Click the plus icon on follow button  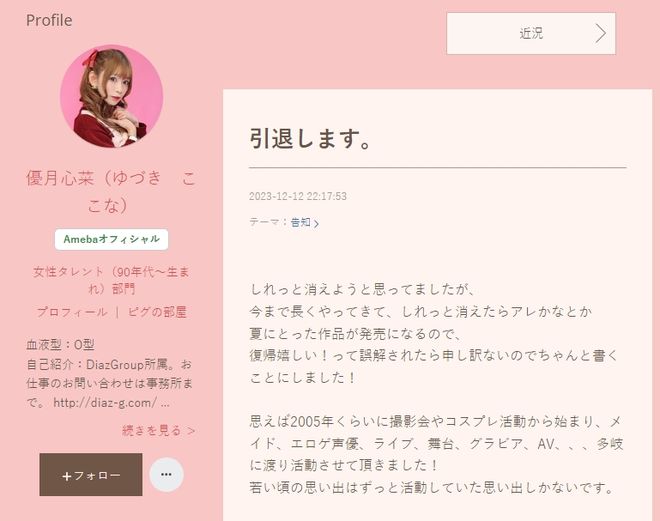[x=67, y=476]
